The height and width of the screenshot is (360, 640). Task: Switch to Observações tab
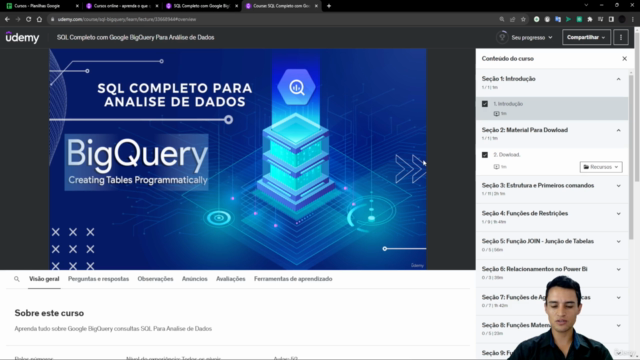155,279
